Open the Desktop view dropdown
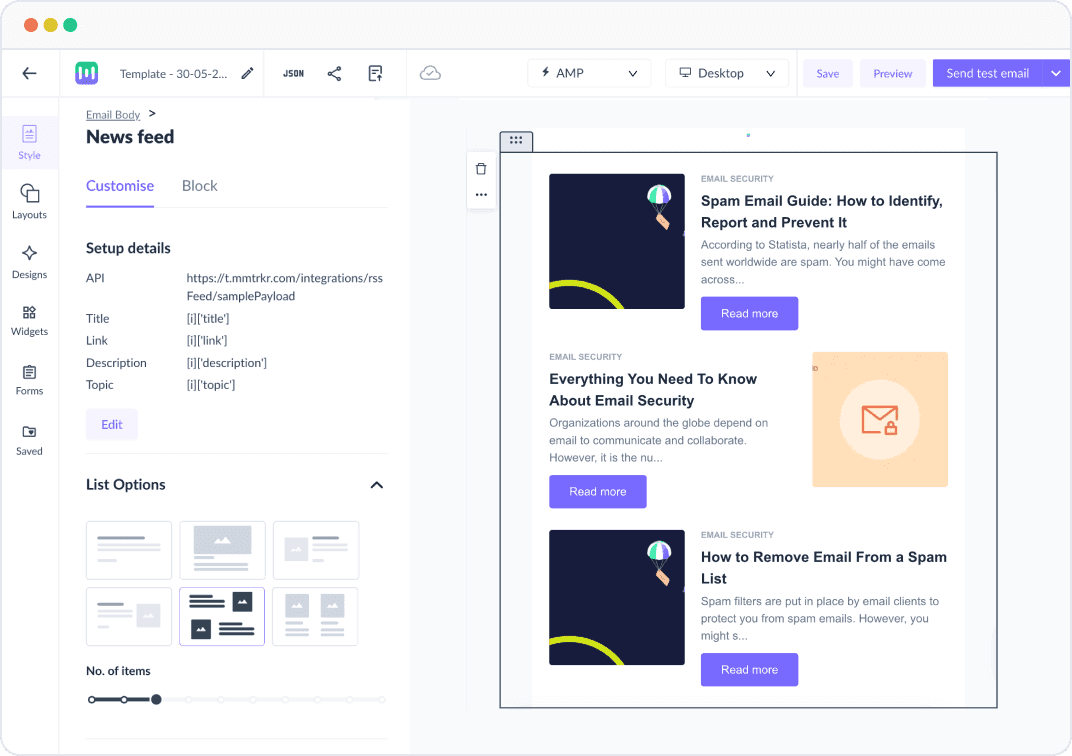The width and height of the screenshot is (1072, 756). coord(727,73)
